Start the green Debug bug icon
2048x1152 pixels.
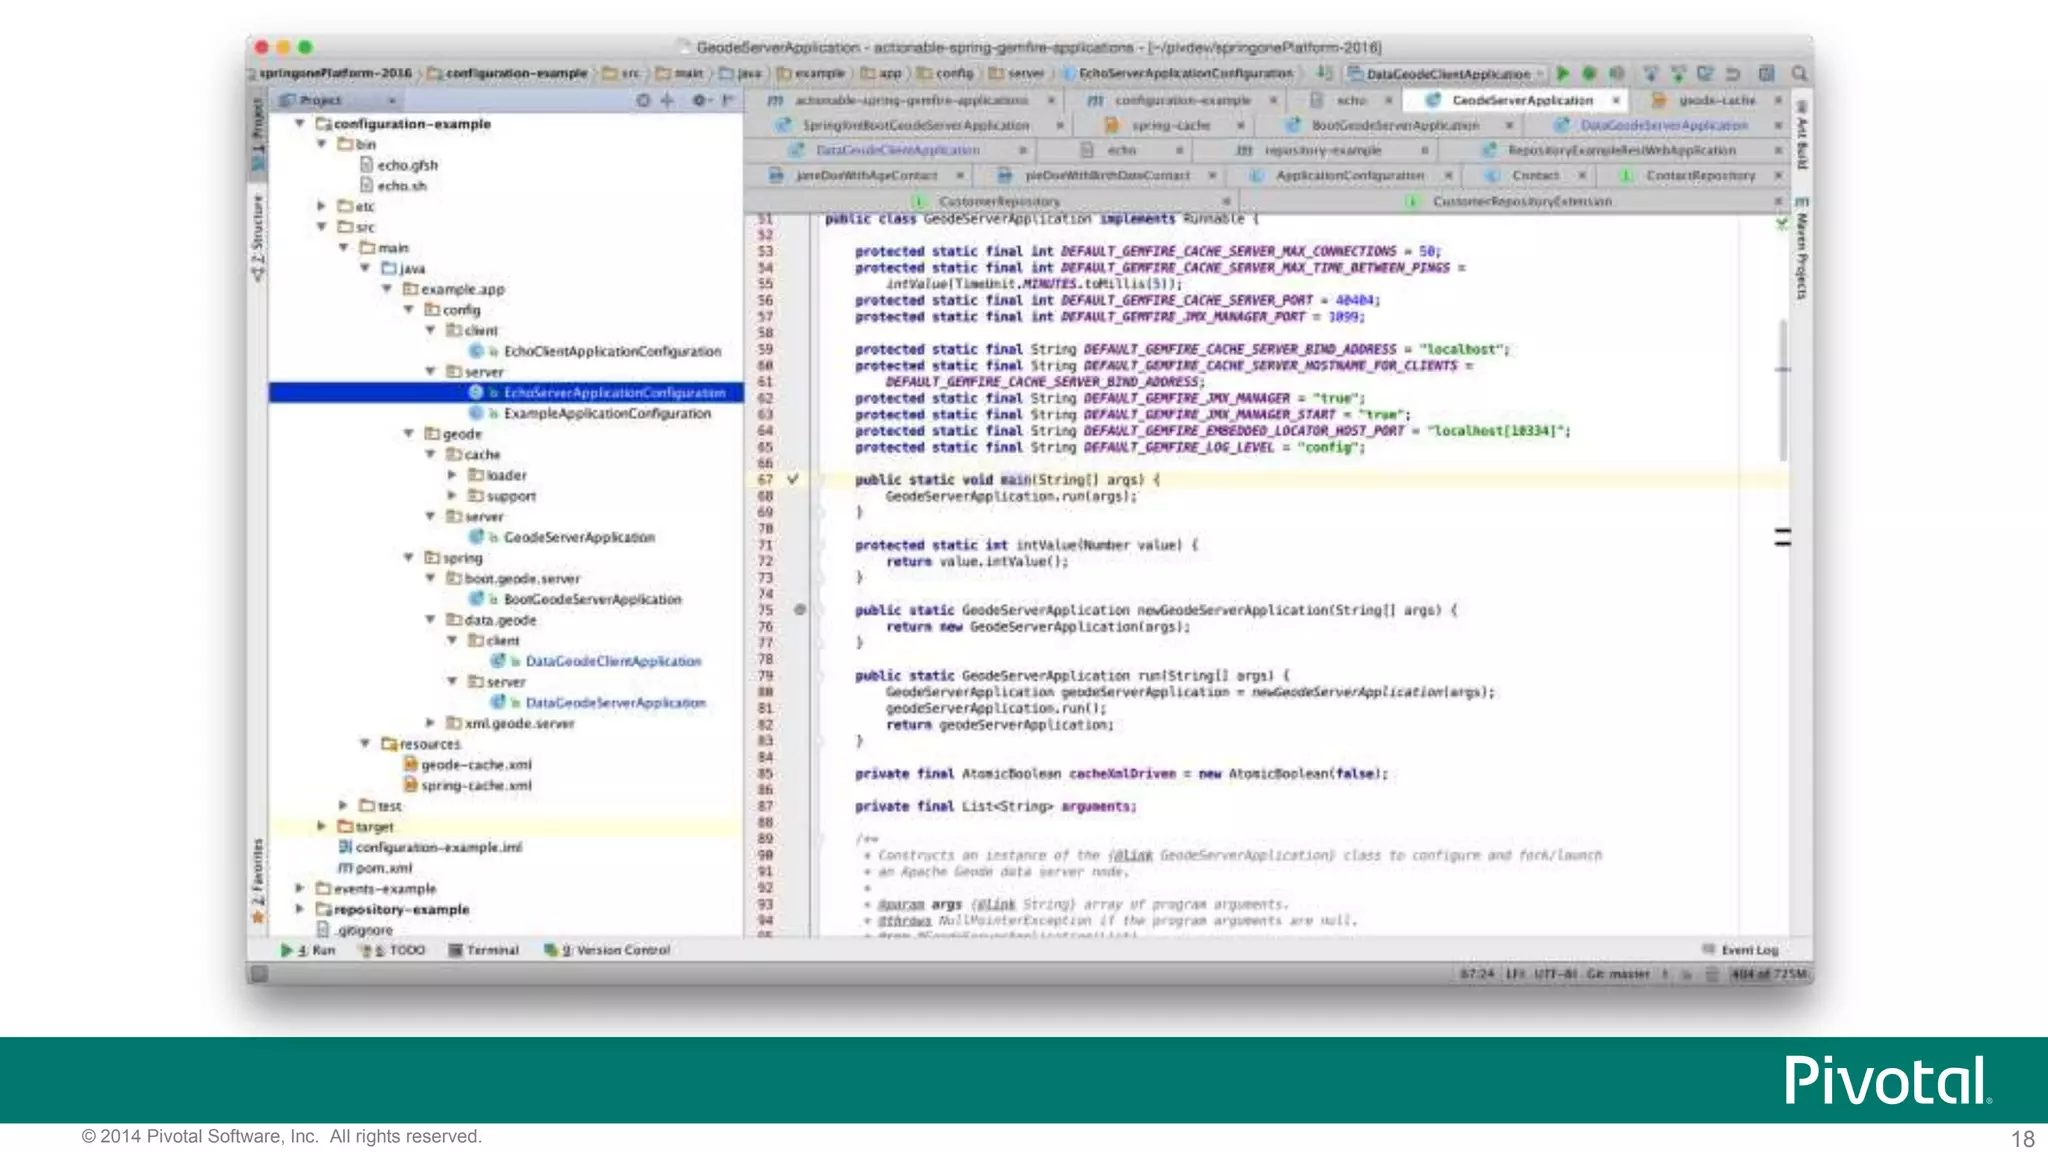click(1589, 73)
